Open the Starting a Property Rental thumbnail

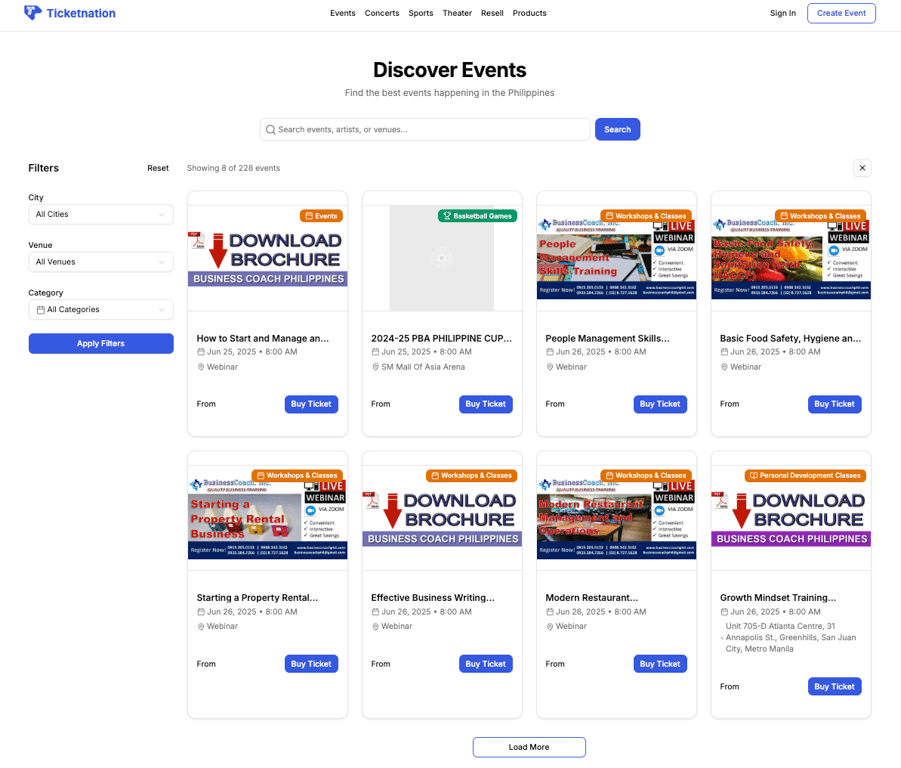268,518
